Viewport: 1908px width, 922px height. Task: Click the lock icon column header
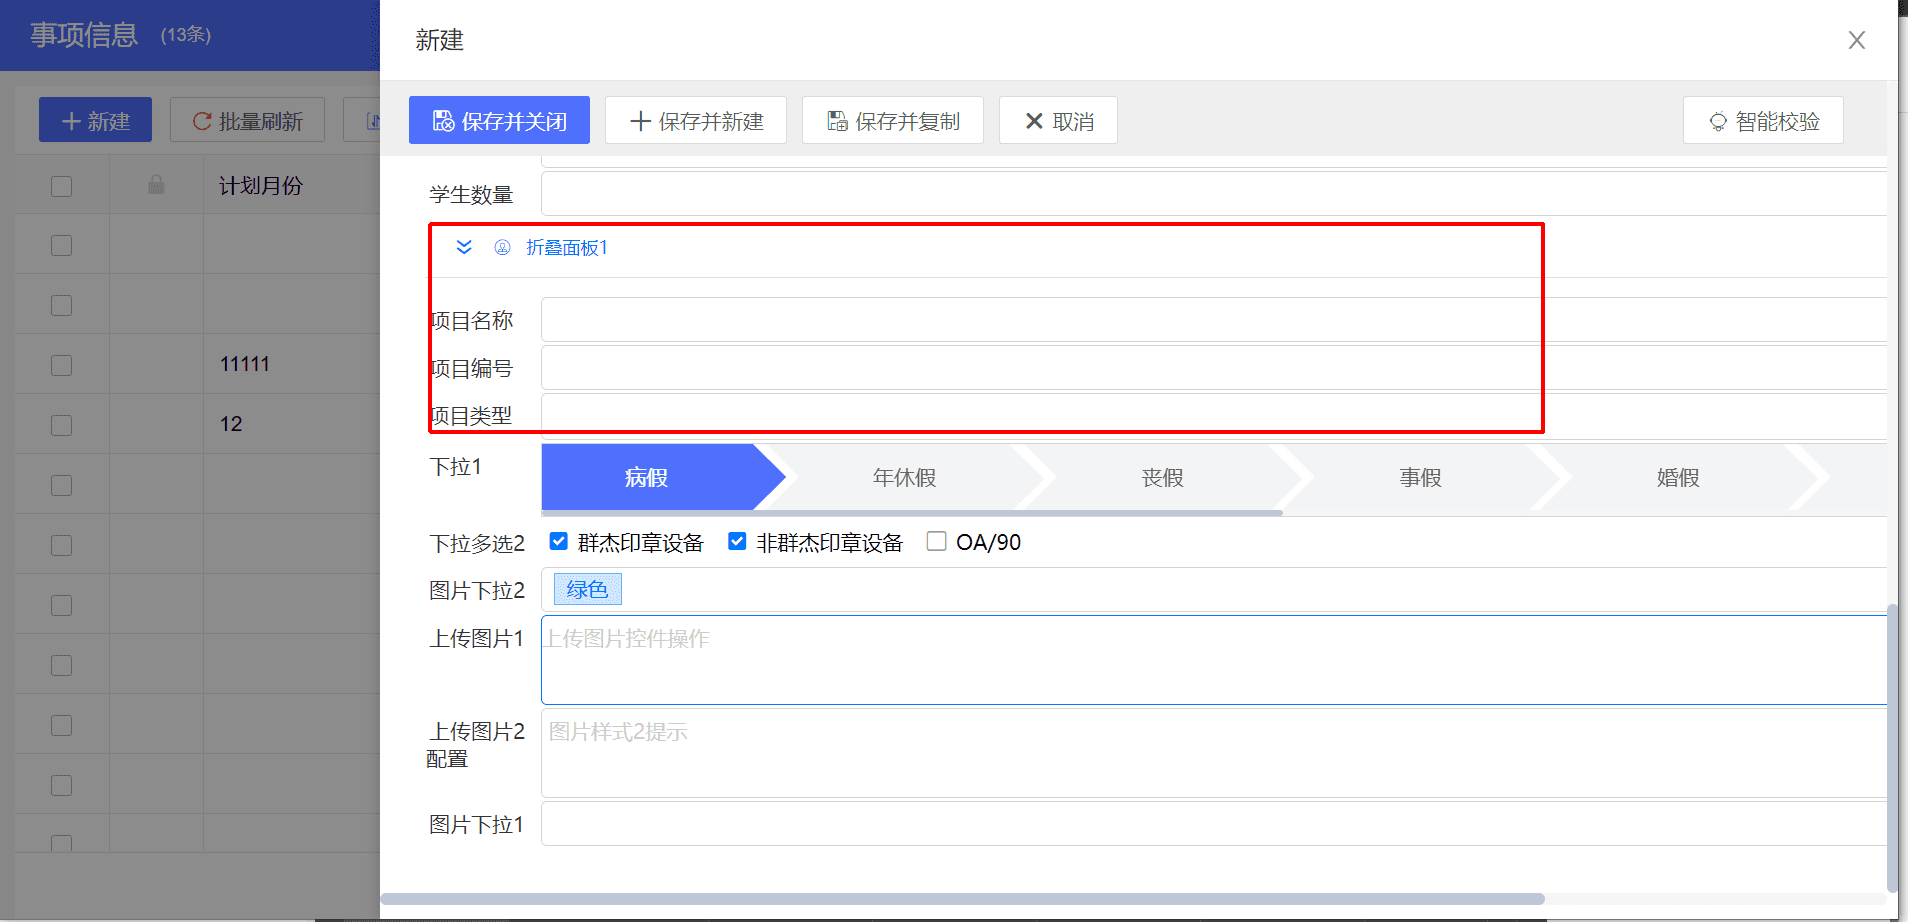point(156,185)
